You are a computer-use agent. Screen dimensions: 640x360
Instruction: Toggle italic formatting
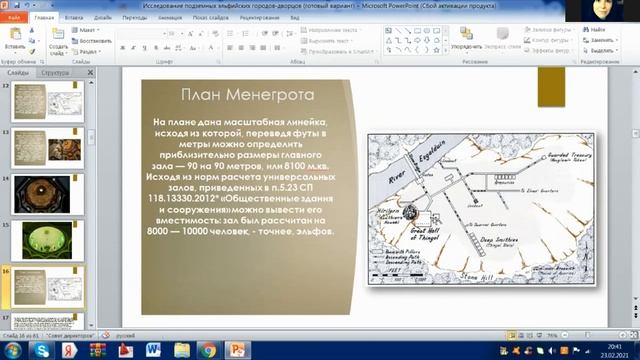click(133, 48)
